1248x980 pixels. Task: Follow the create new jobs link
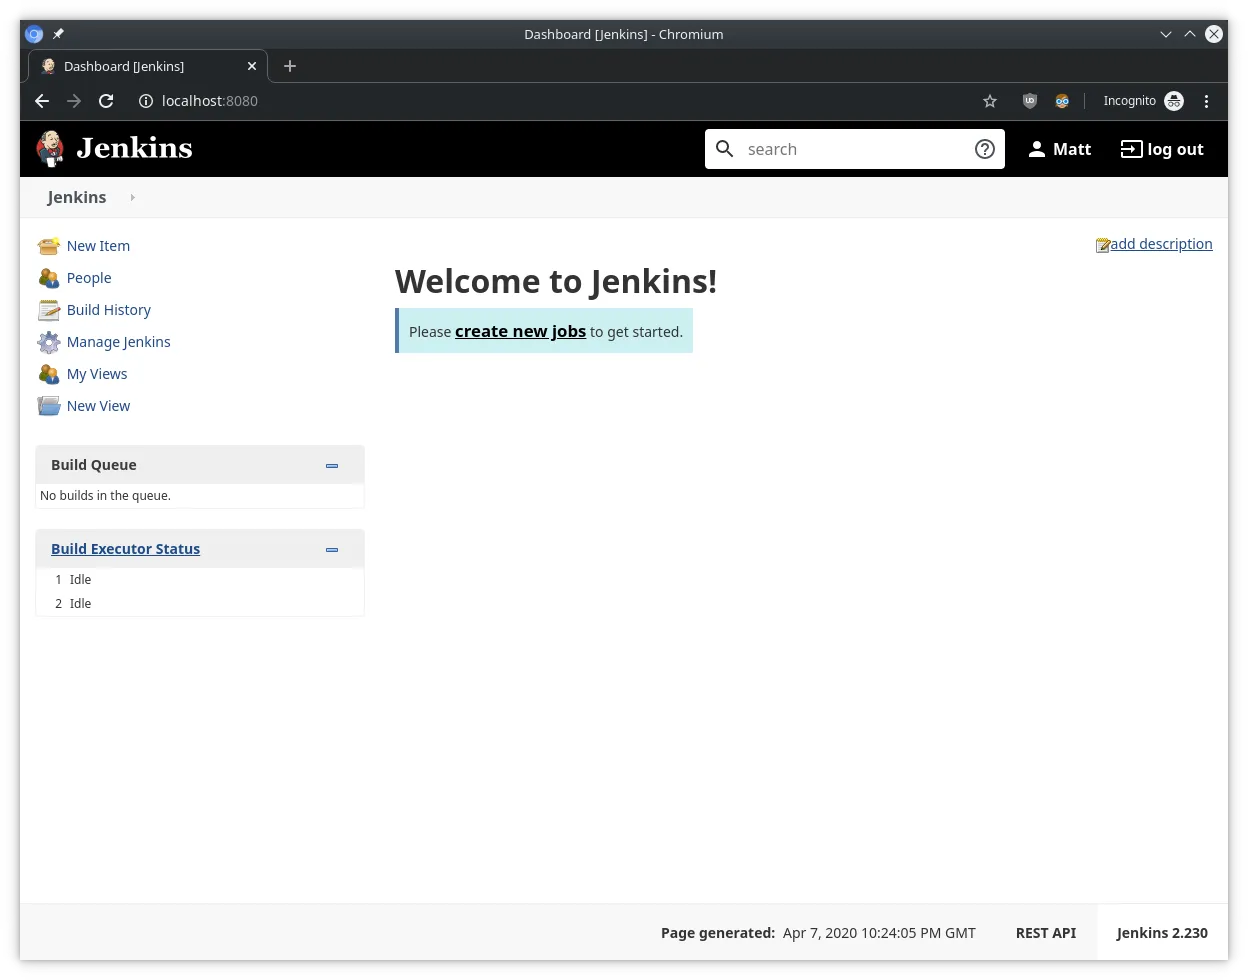(520, 331)
